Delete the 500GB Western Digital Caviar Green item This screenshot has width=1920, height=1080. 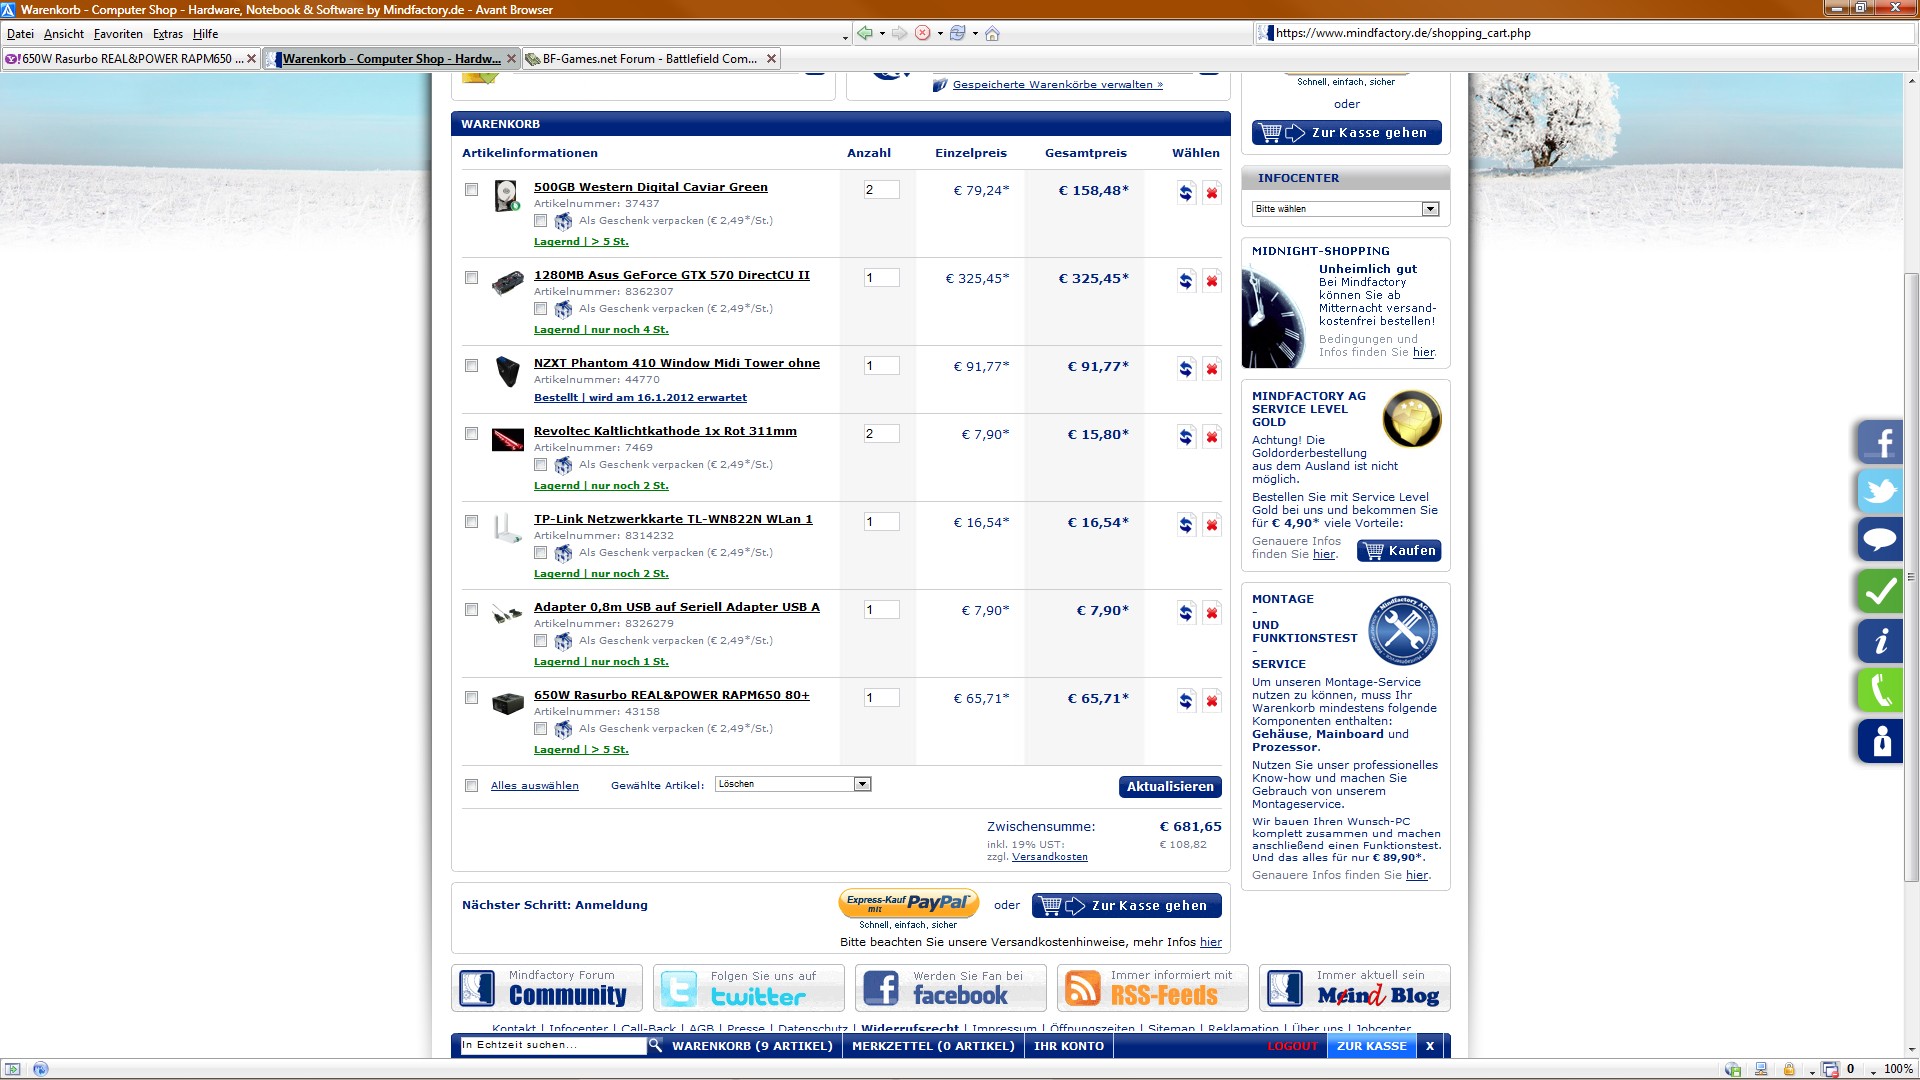click(x=1211, y=193)
